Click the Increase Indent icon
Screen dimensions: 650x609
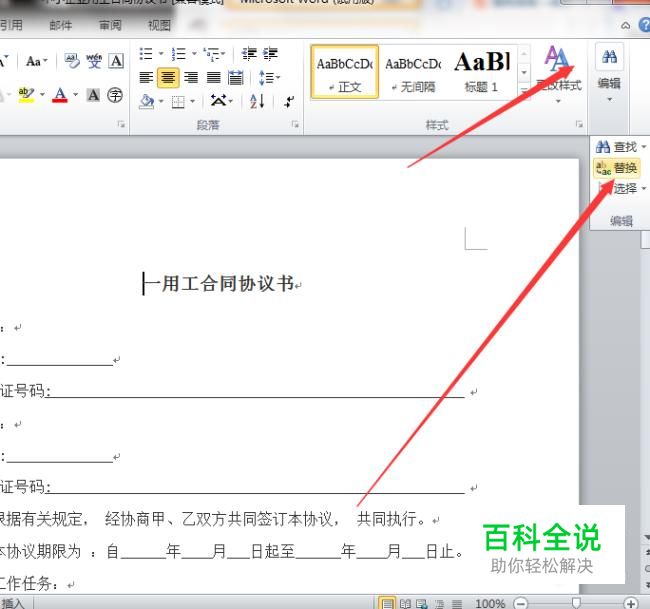click(x=270, y=54)
